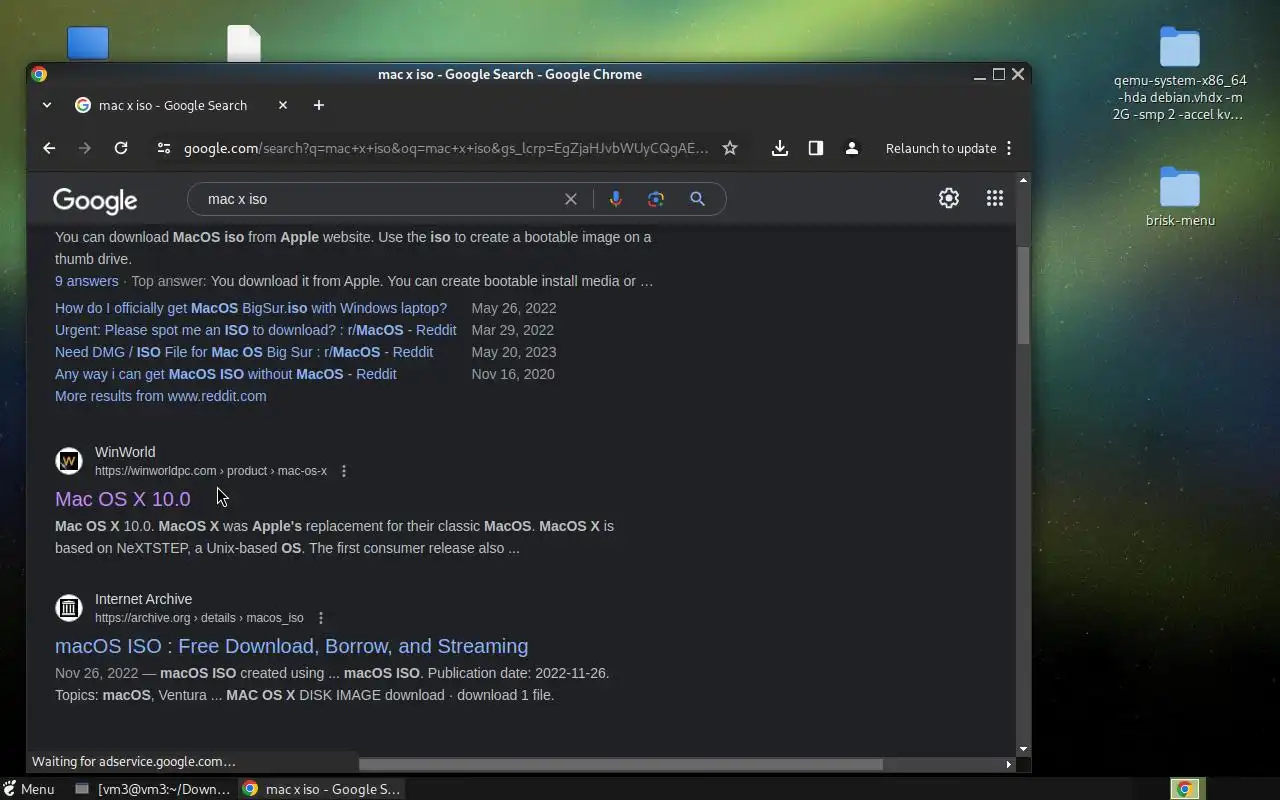
Task: Expand the tab search dropdown arrow
Action: click(46, 105)
